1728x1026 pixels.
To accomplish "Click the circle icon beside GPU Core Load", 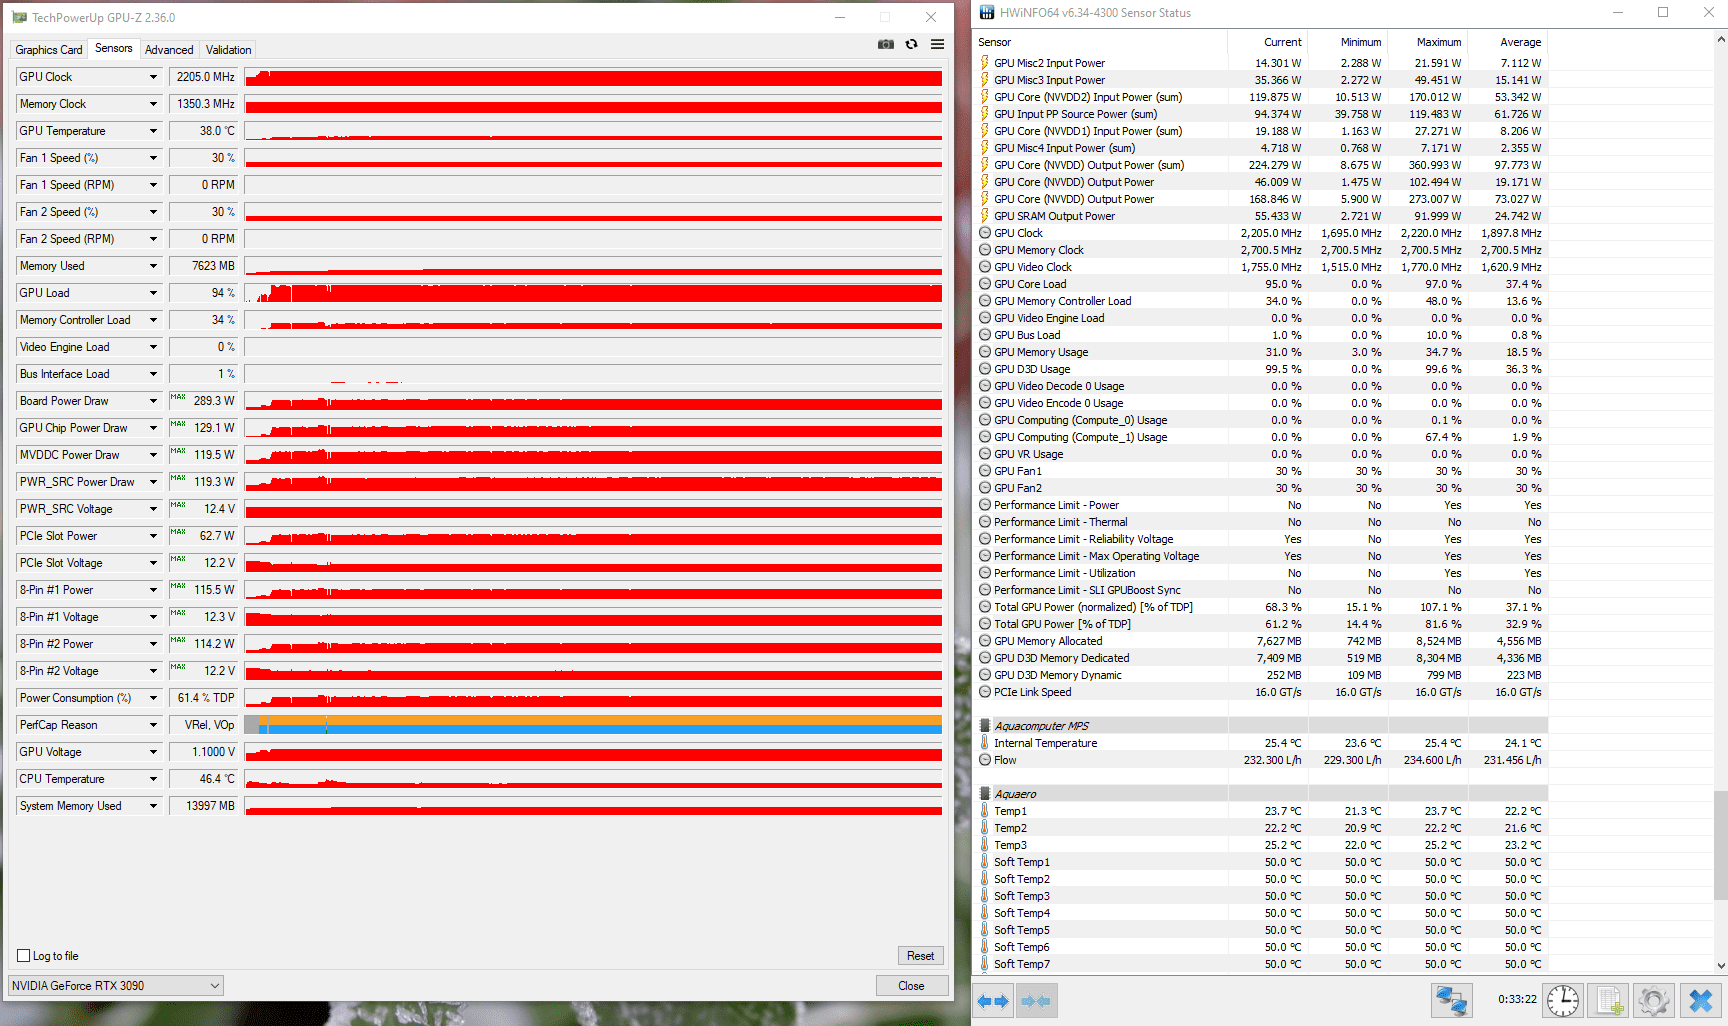I will click(985, 284).
